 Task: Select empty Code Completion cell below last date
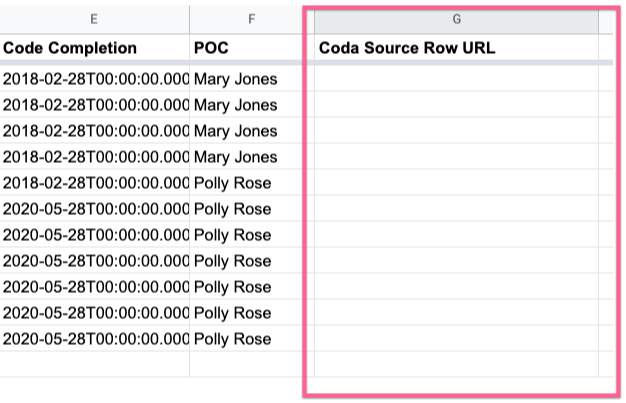(94, 364)
